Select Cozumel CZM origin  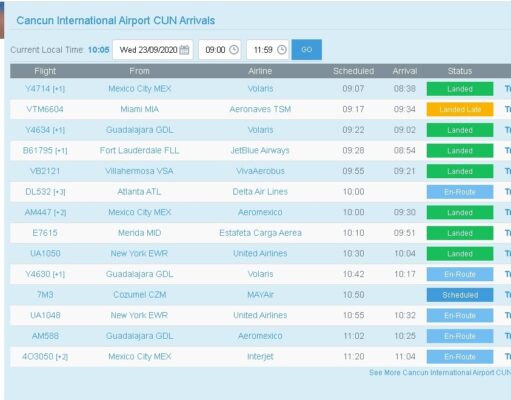pyautogui.click(x=140, y=295)
